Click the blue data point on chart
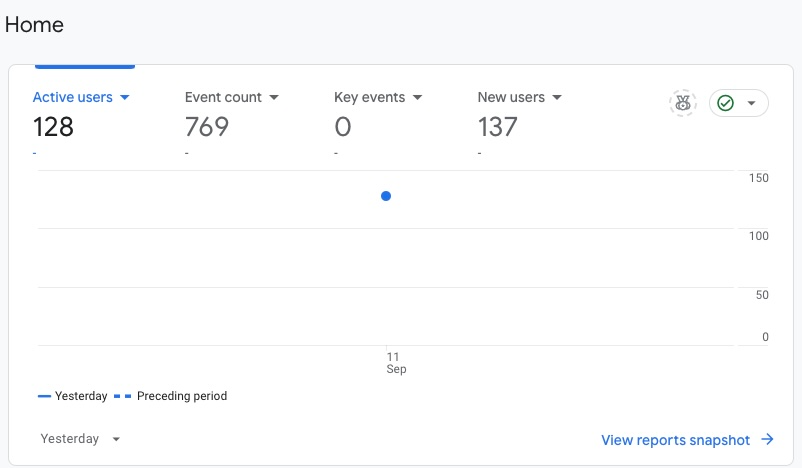The image size is (802, 468). (386, 196)
